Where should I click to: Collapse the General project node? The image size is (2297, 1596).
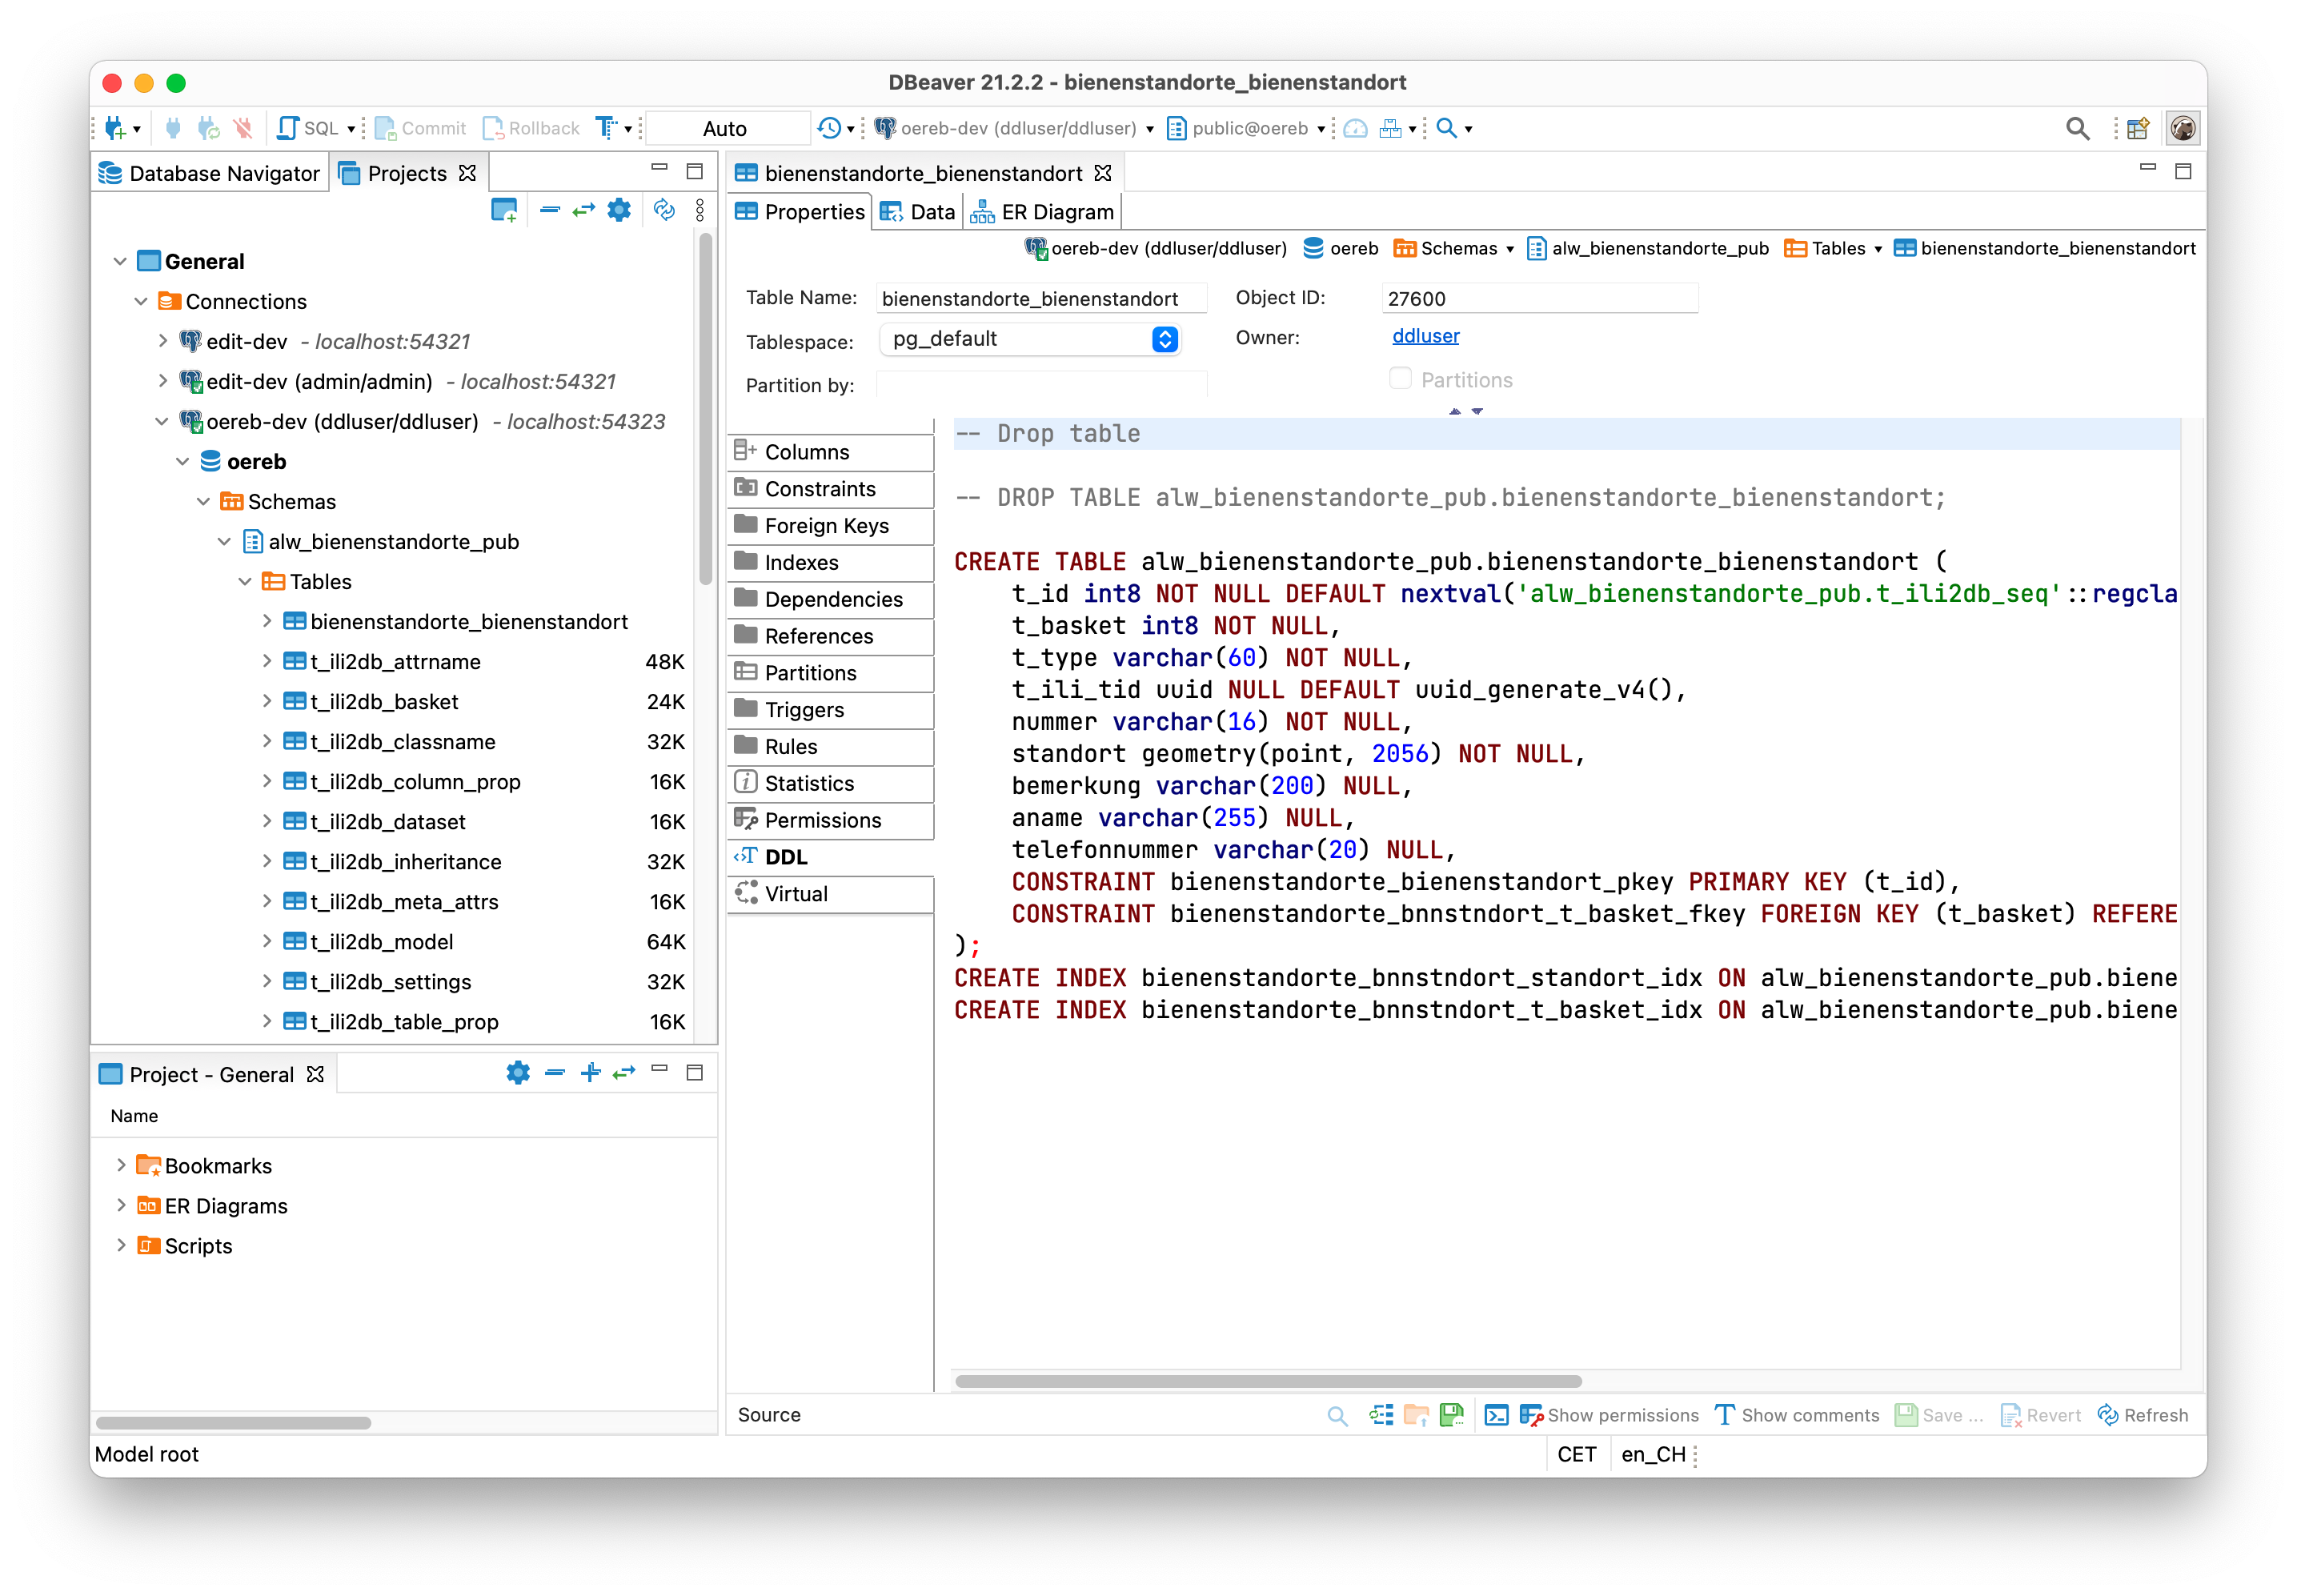pos(120,261)
